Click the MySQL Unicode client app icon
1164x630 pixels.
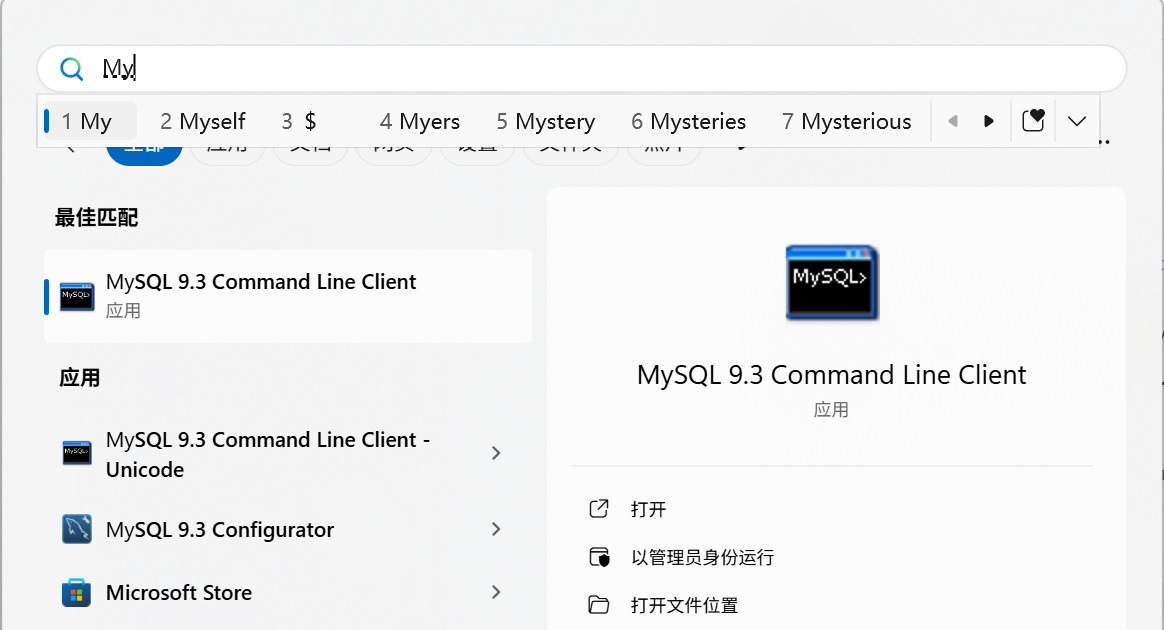(76, 452)
